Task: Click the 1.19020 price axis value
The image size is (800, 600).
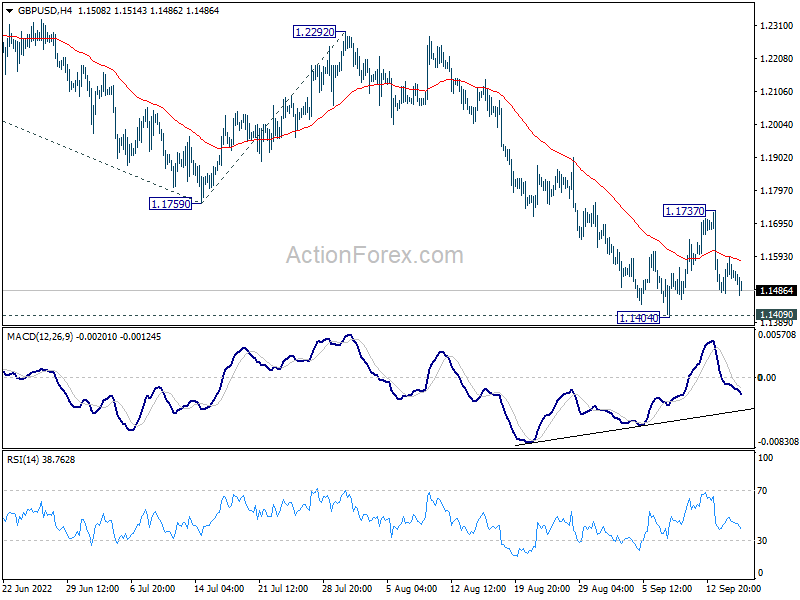Action: [x=777, y=158]
